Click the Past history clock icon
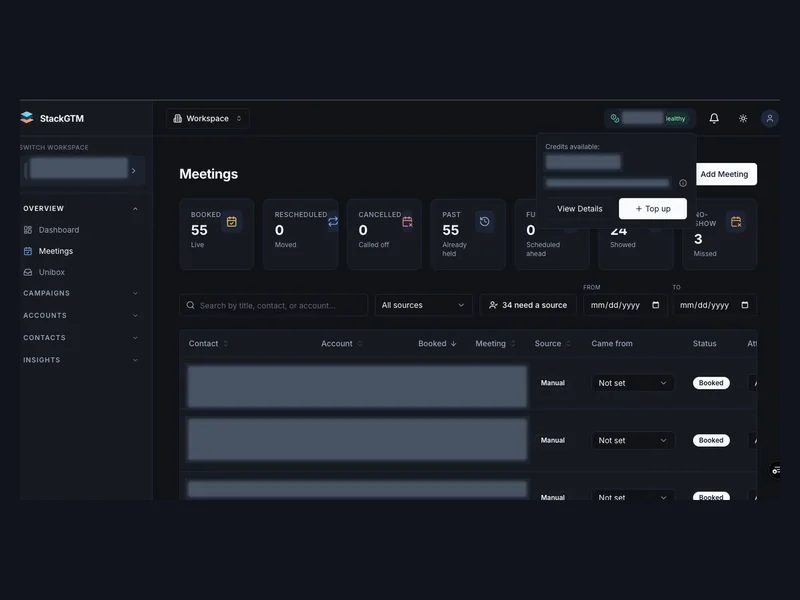800x600 pixels. [484, 221]
